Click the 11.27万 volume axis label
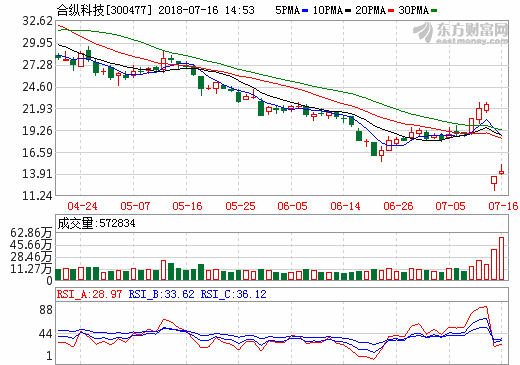The height and width of the screenshot is (365, 520). [x=31, y=269]
